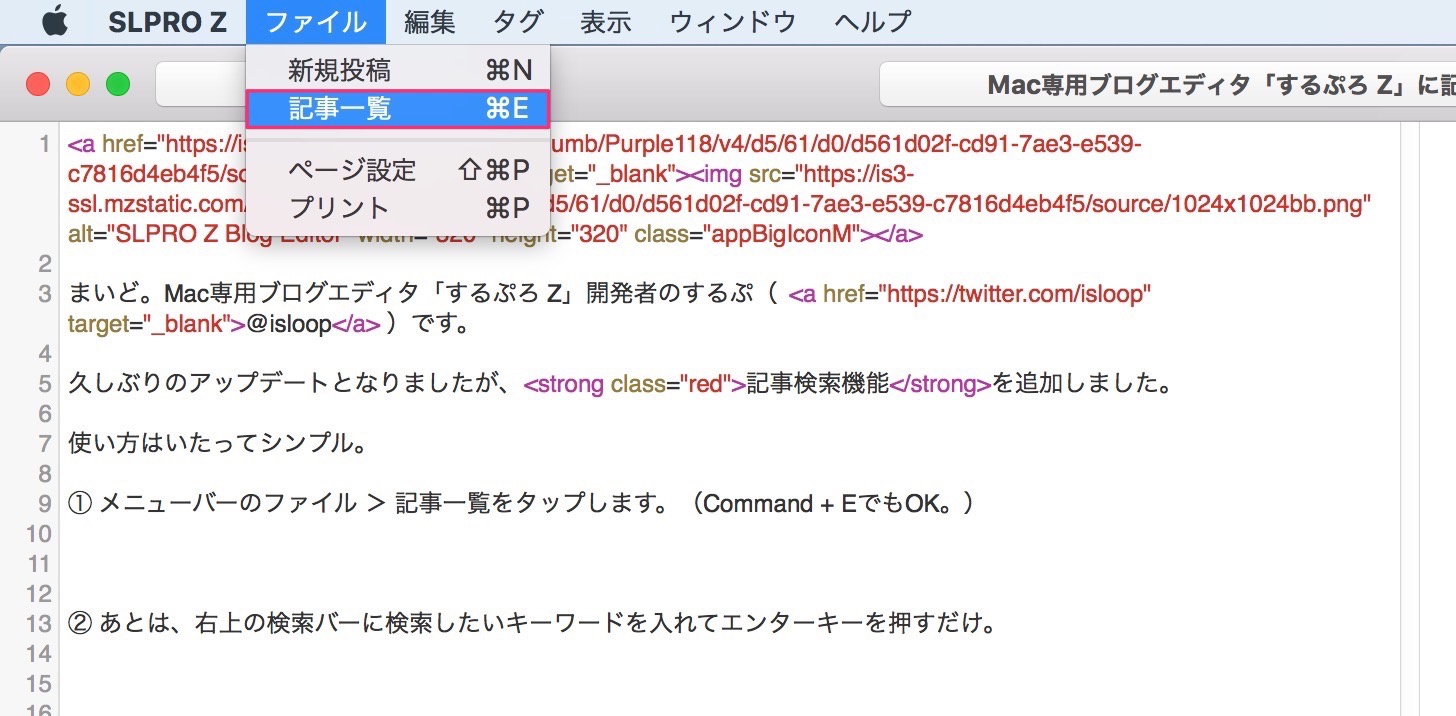This screenshot has height=716, width=1456.
Task: Click line number 5 in the gutter
Action: 44,384
